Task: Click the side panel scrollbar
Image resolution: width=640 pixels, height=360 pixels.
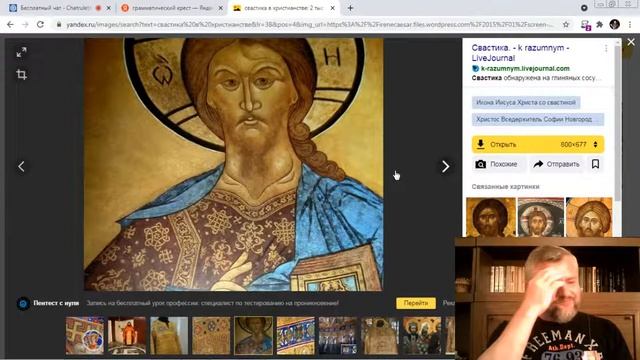Action: point(618,122)
